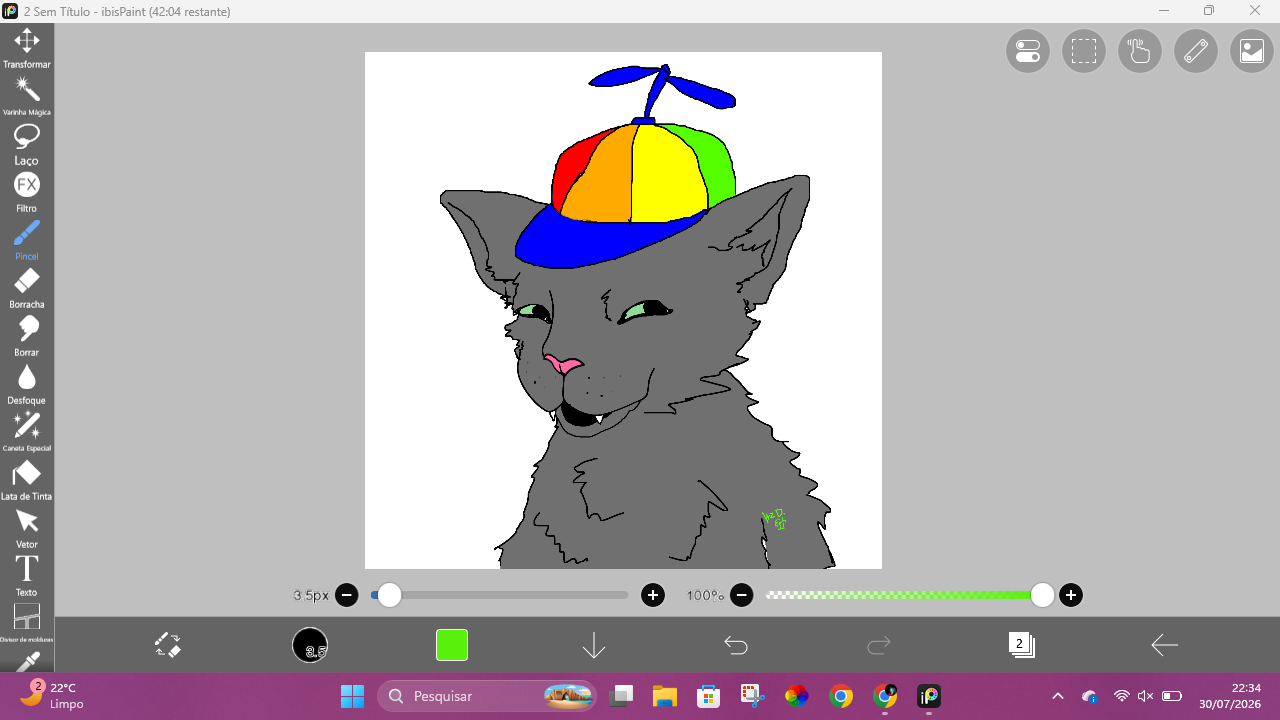The width and height of the screenshot is (1280, 720).
Task: Select the Pincel brush tool
Action: (27, 239)
